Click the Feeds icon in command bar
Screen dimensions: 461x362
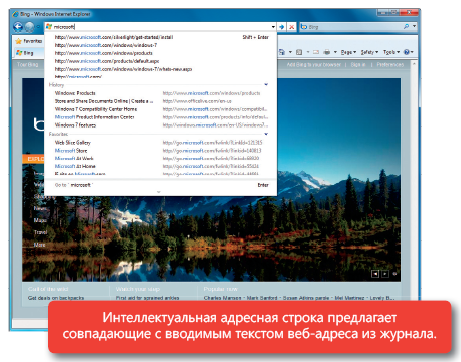point(299,52)
